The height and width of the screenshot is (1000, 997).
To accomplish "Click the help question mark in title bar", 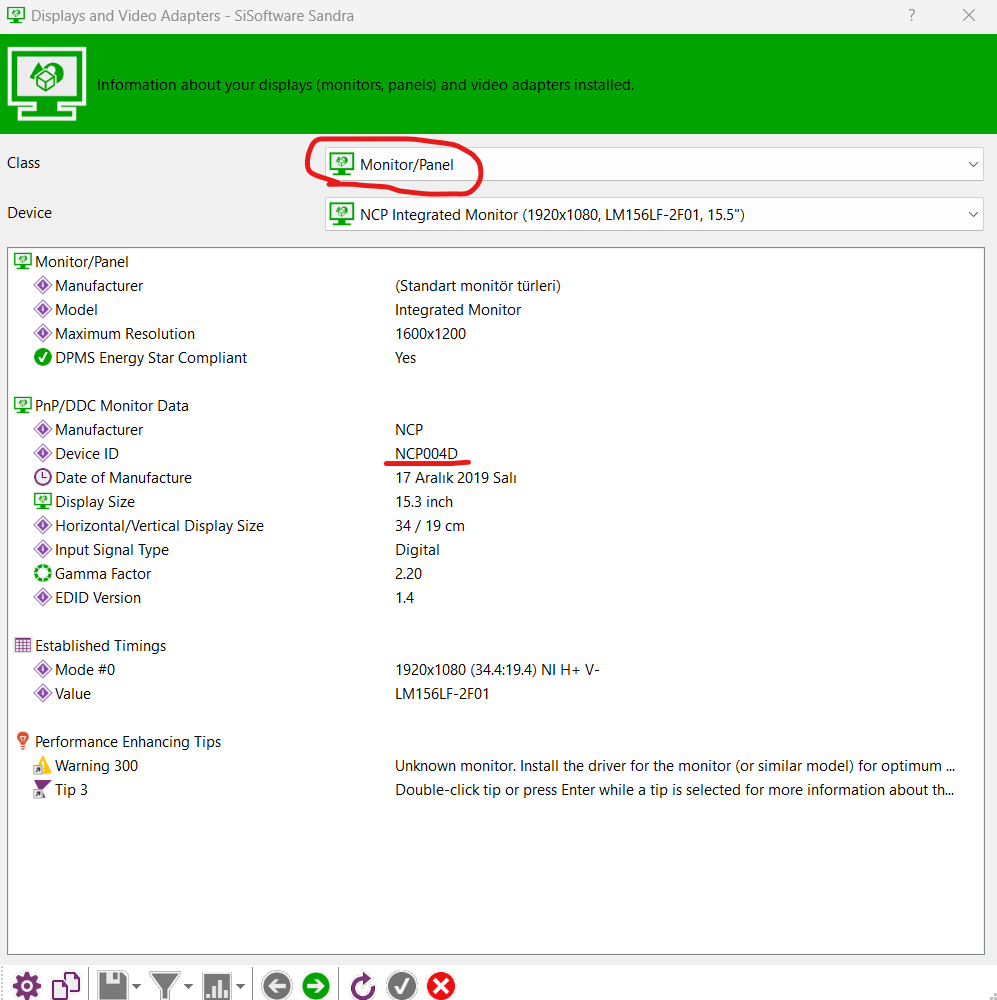I will click(x=912, y=15).
